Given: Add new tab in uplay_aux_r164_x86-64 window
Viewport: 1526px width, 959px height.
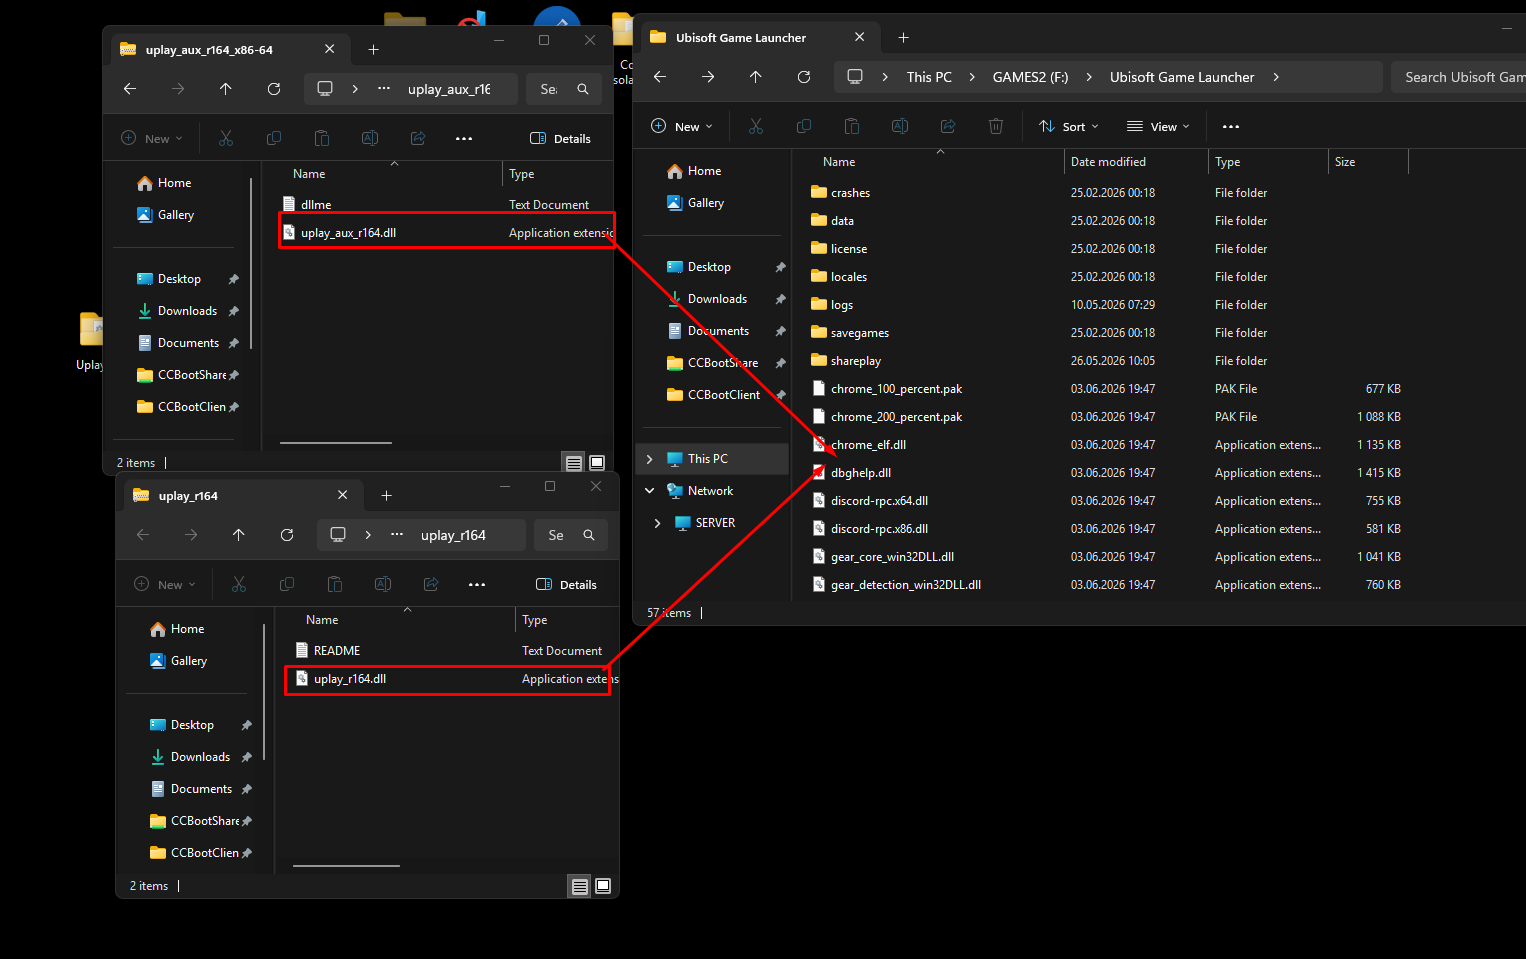Looking at the screenshot, I should (373, 50).
